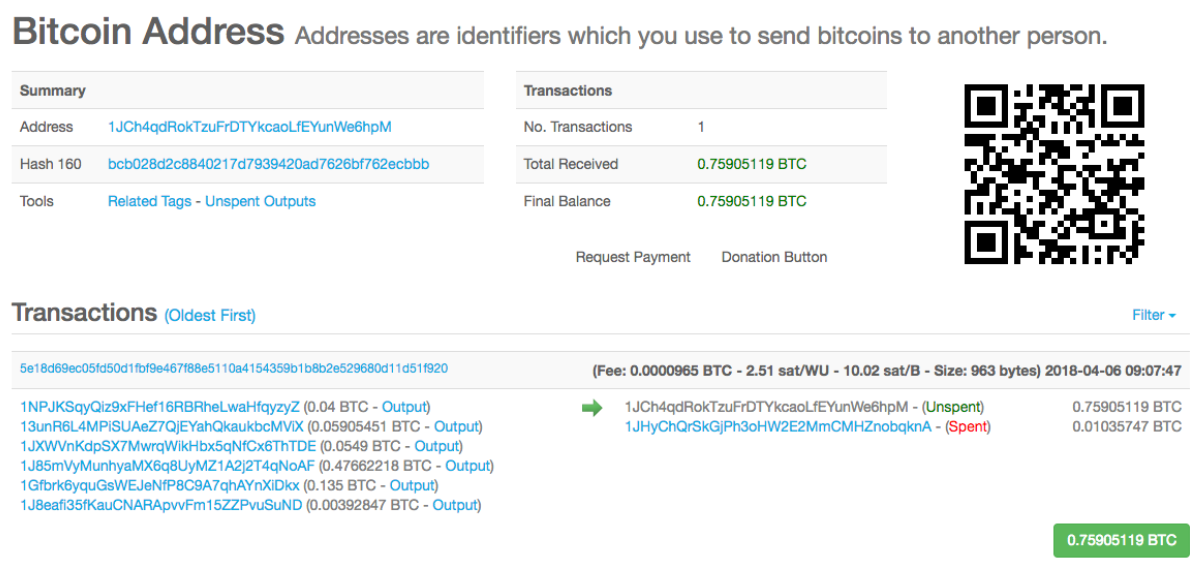The height and width of the screenshot is (567, 1201).
Task: Click the green 0.75905119 BTC amount button
Action: (1121, 540)
